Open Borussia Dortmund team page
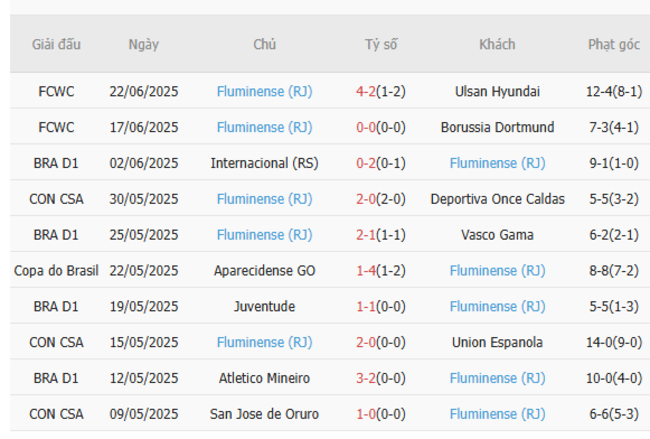 click(497, 127)
